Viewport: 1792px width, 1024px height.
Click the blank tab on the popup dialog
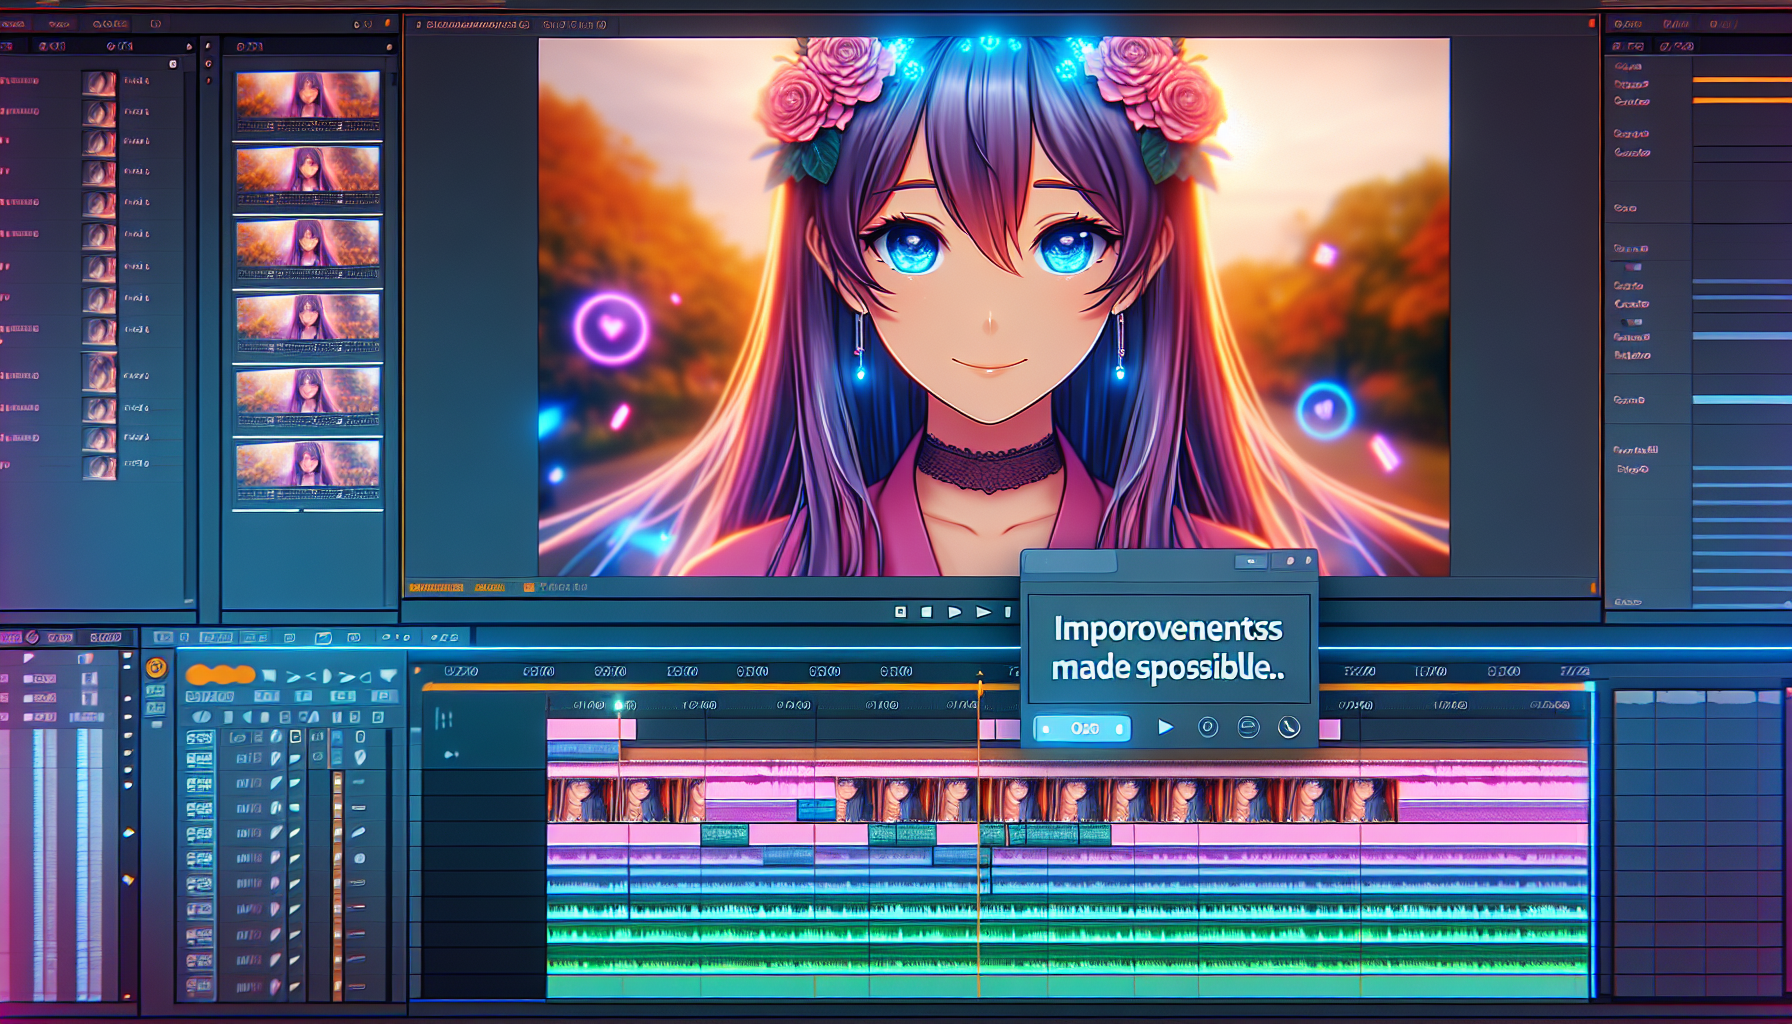[x=1070, y=562]
